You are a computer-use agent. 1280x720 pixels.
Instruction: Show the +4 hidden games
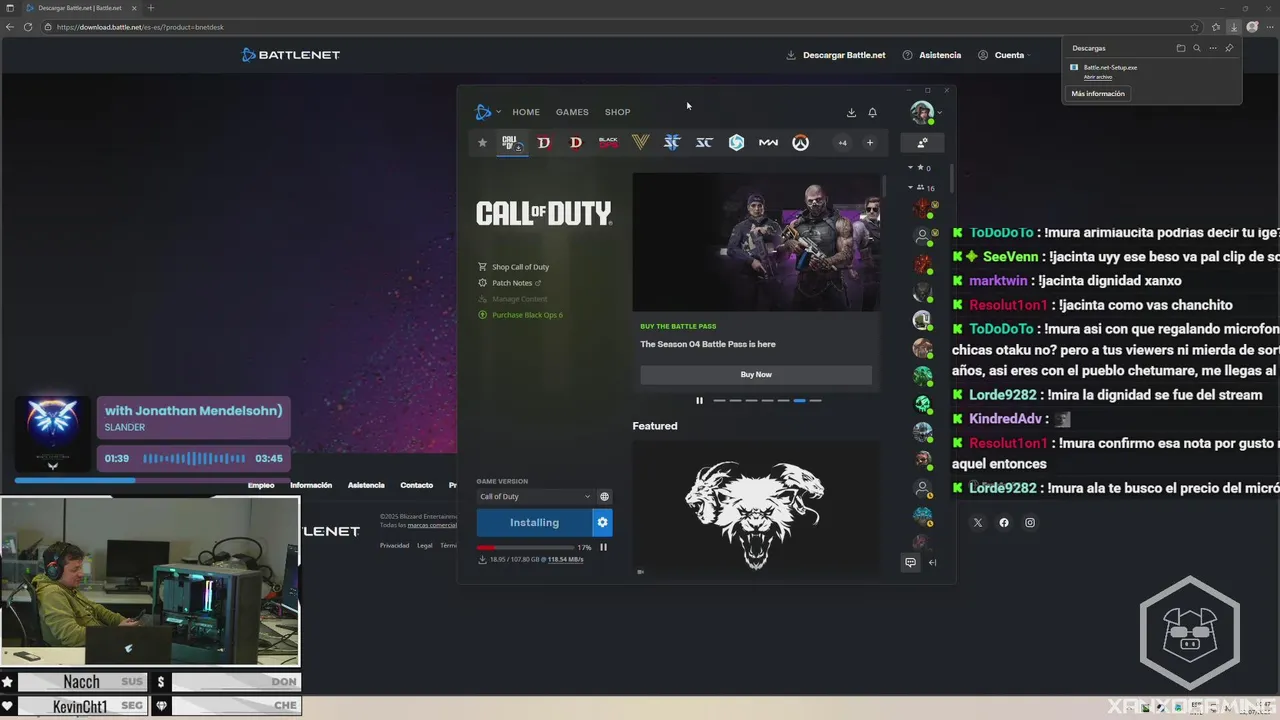842,143
